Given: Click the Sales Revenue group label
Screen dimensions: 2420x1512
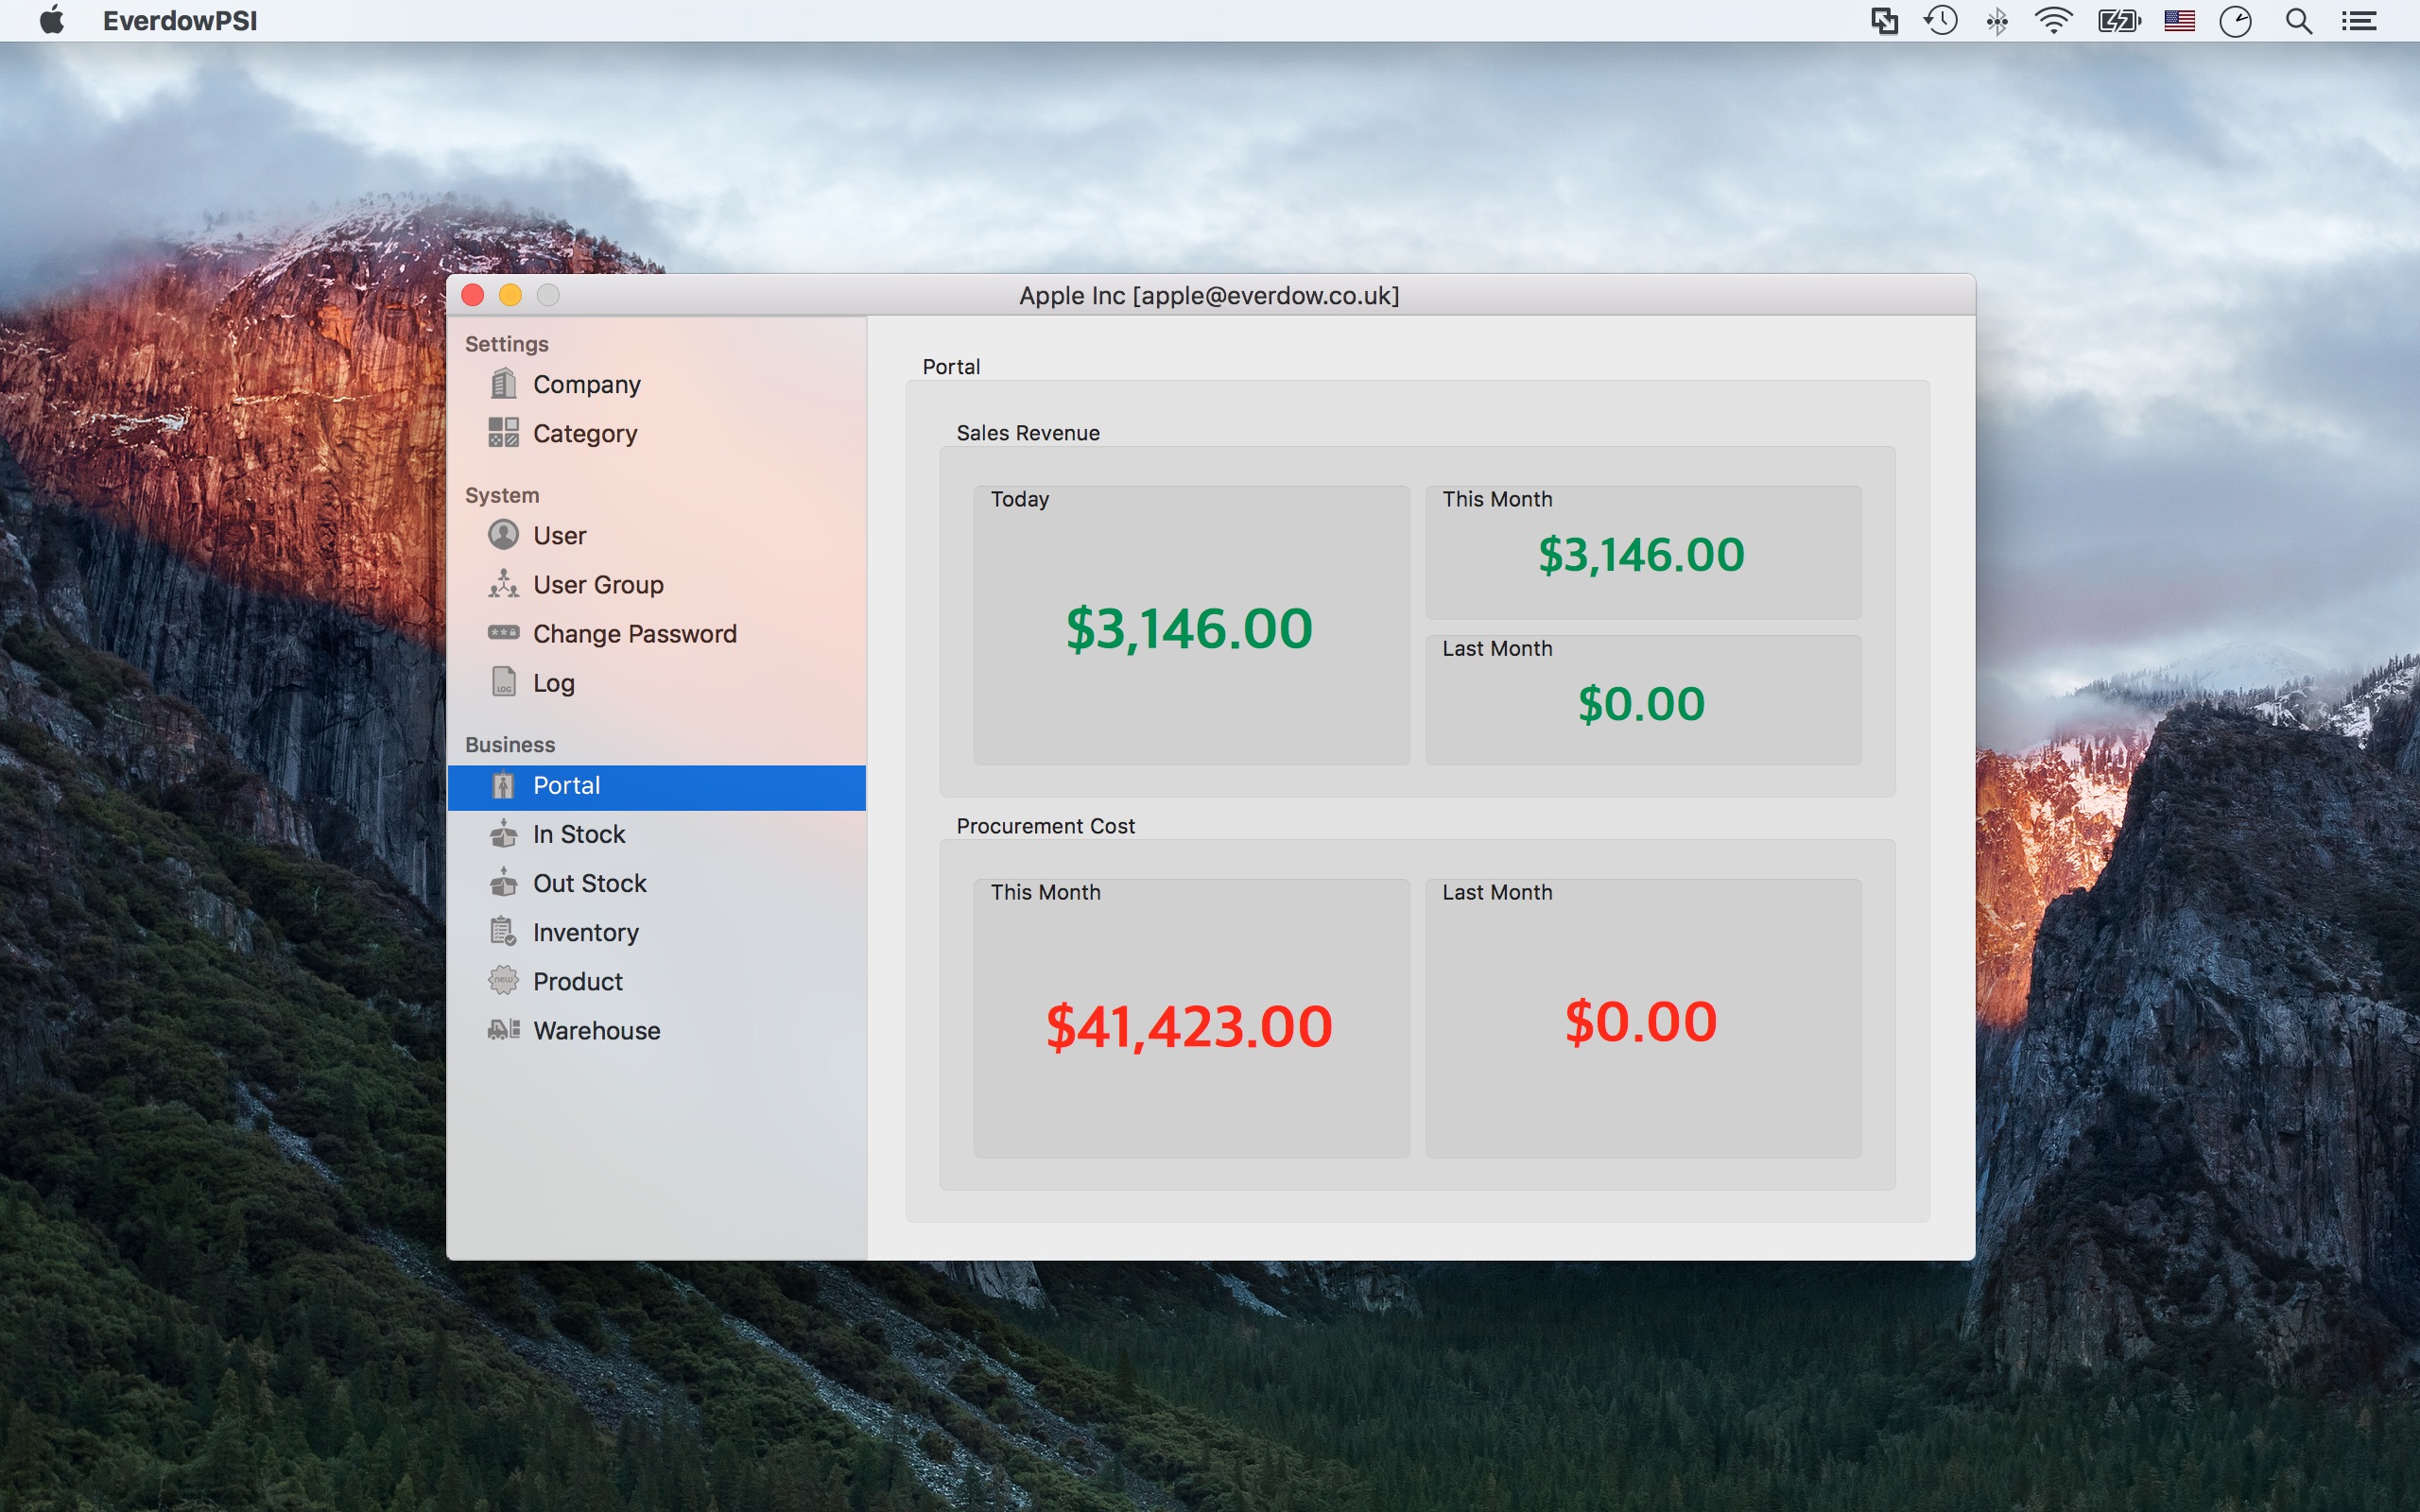Looking at the screenshot, I should pos(1028,433).
